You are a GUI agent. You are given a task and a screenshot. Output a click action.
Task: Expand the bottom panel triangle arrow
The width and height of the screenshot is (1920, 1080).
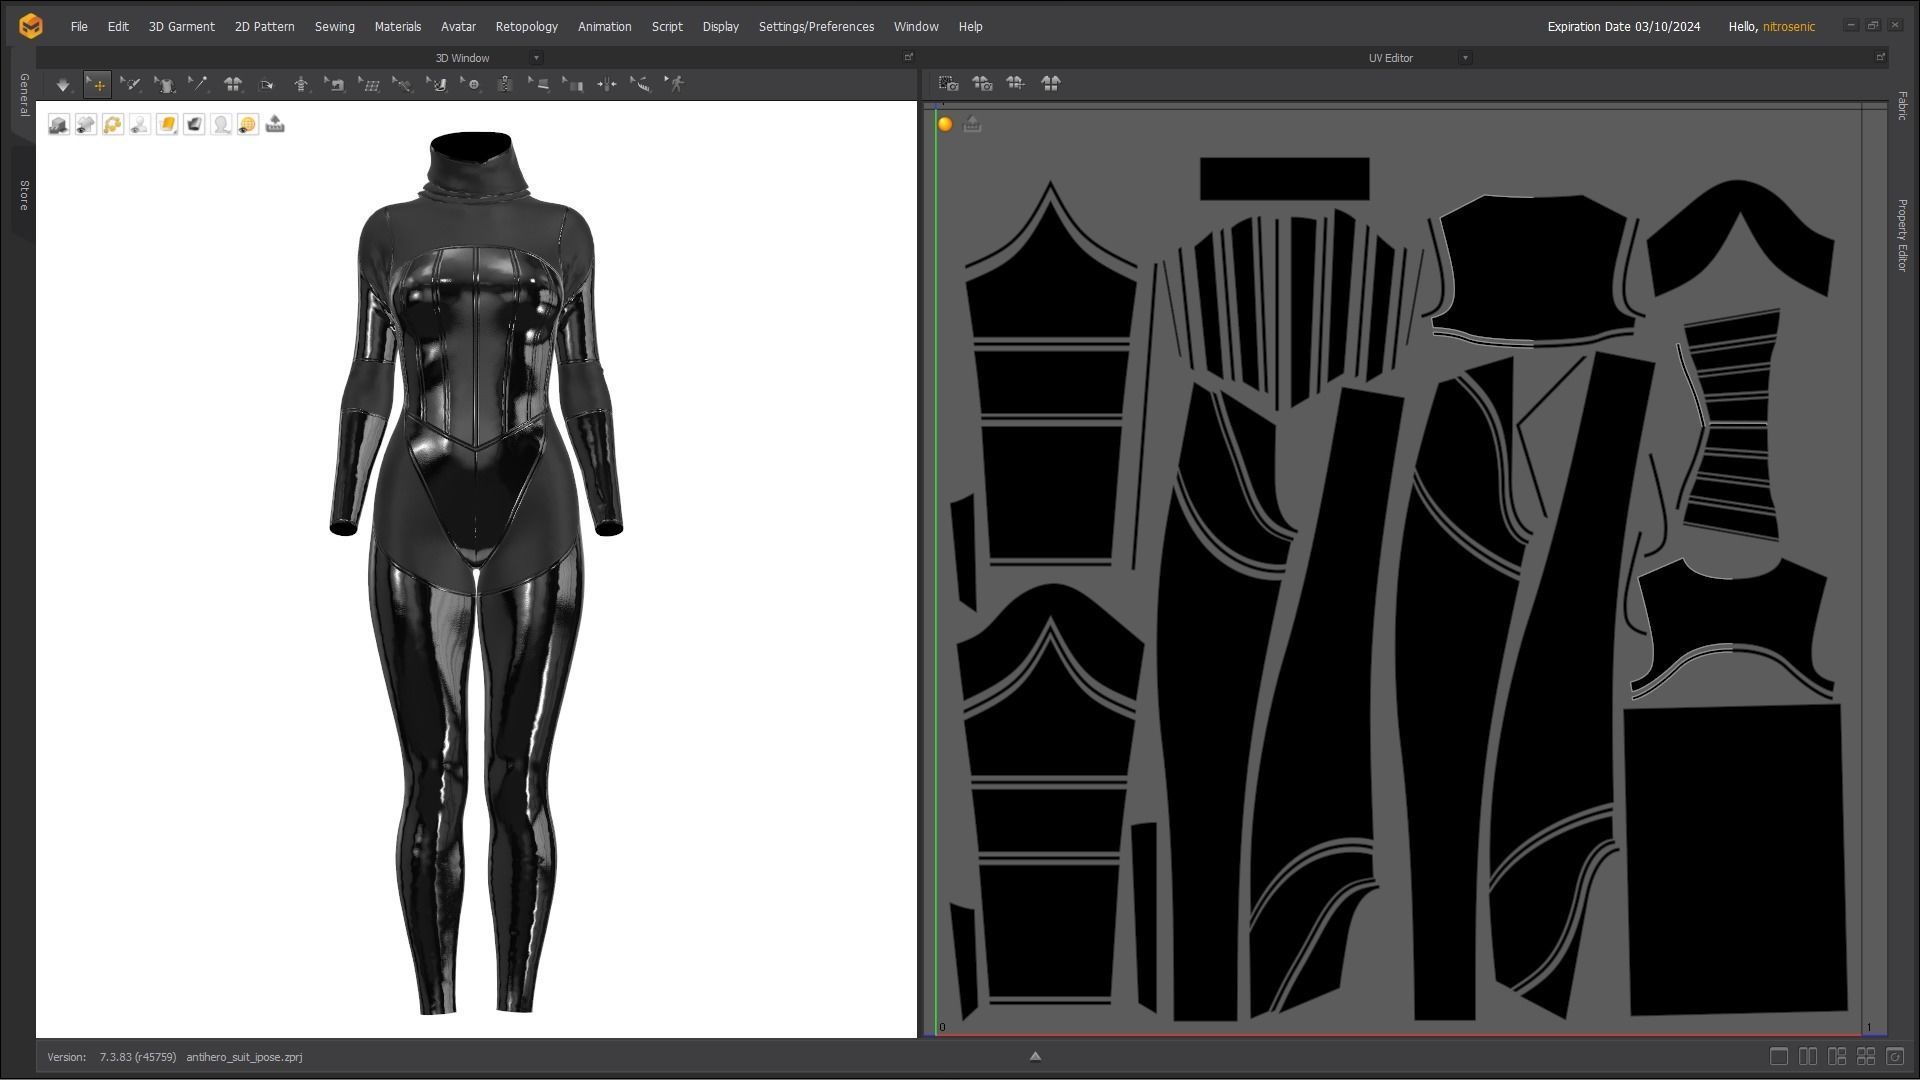[1035, 1056]
